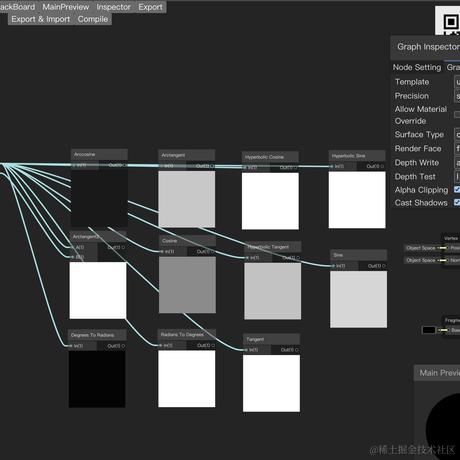The height and width of the screenshot is (460, 460).
Task: Click the Main Preview panel header
Action: click(x=437, y=373)
